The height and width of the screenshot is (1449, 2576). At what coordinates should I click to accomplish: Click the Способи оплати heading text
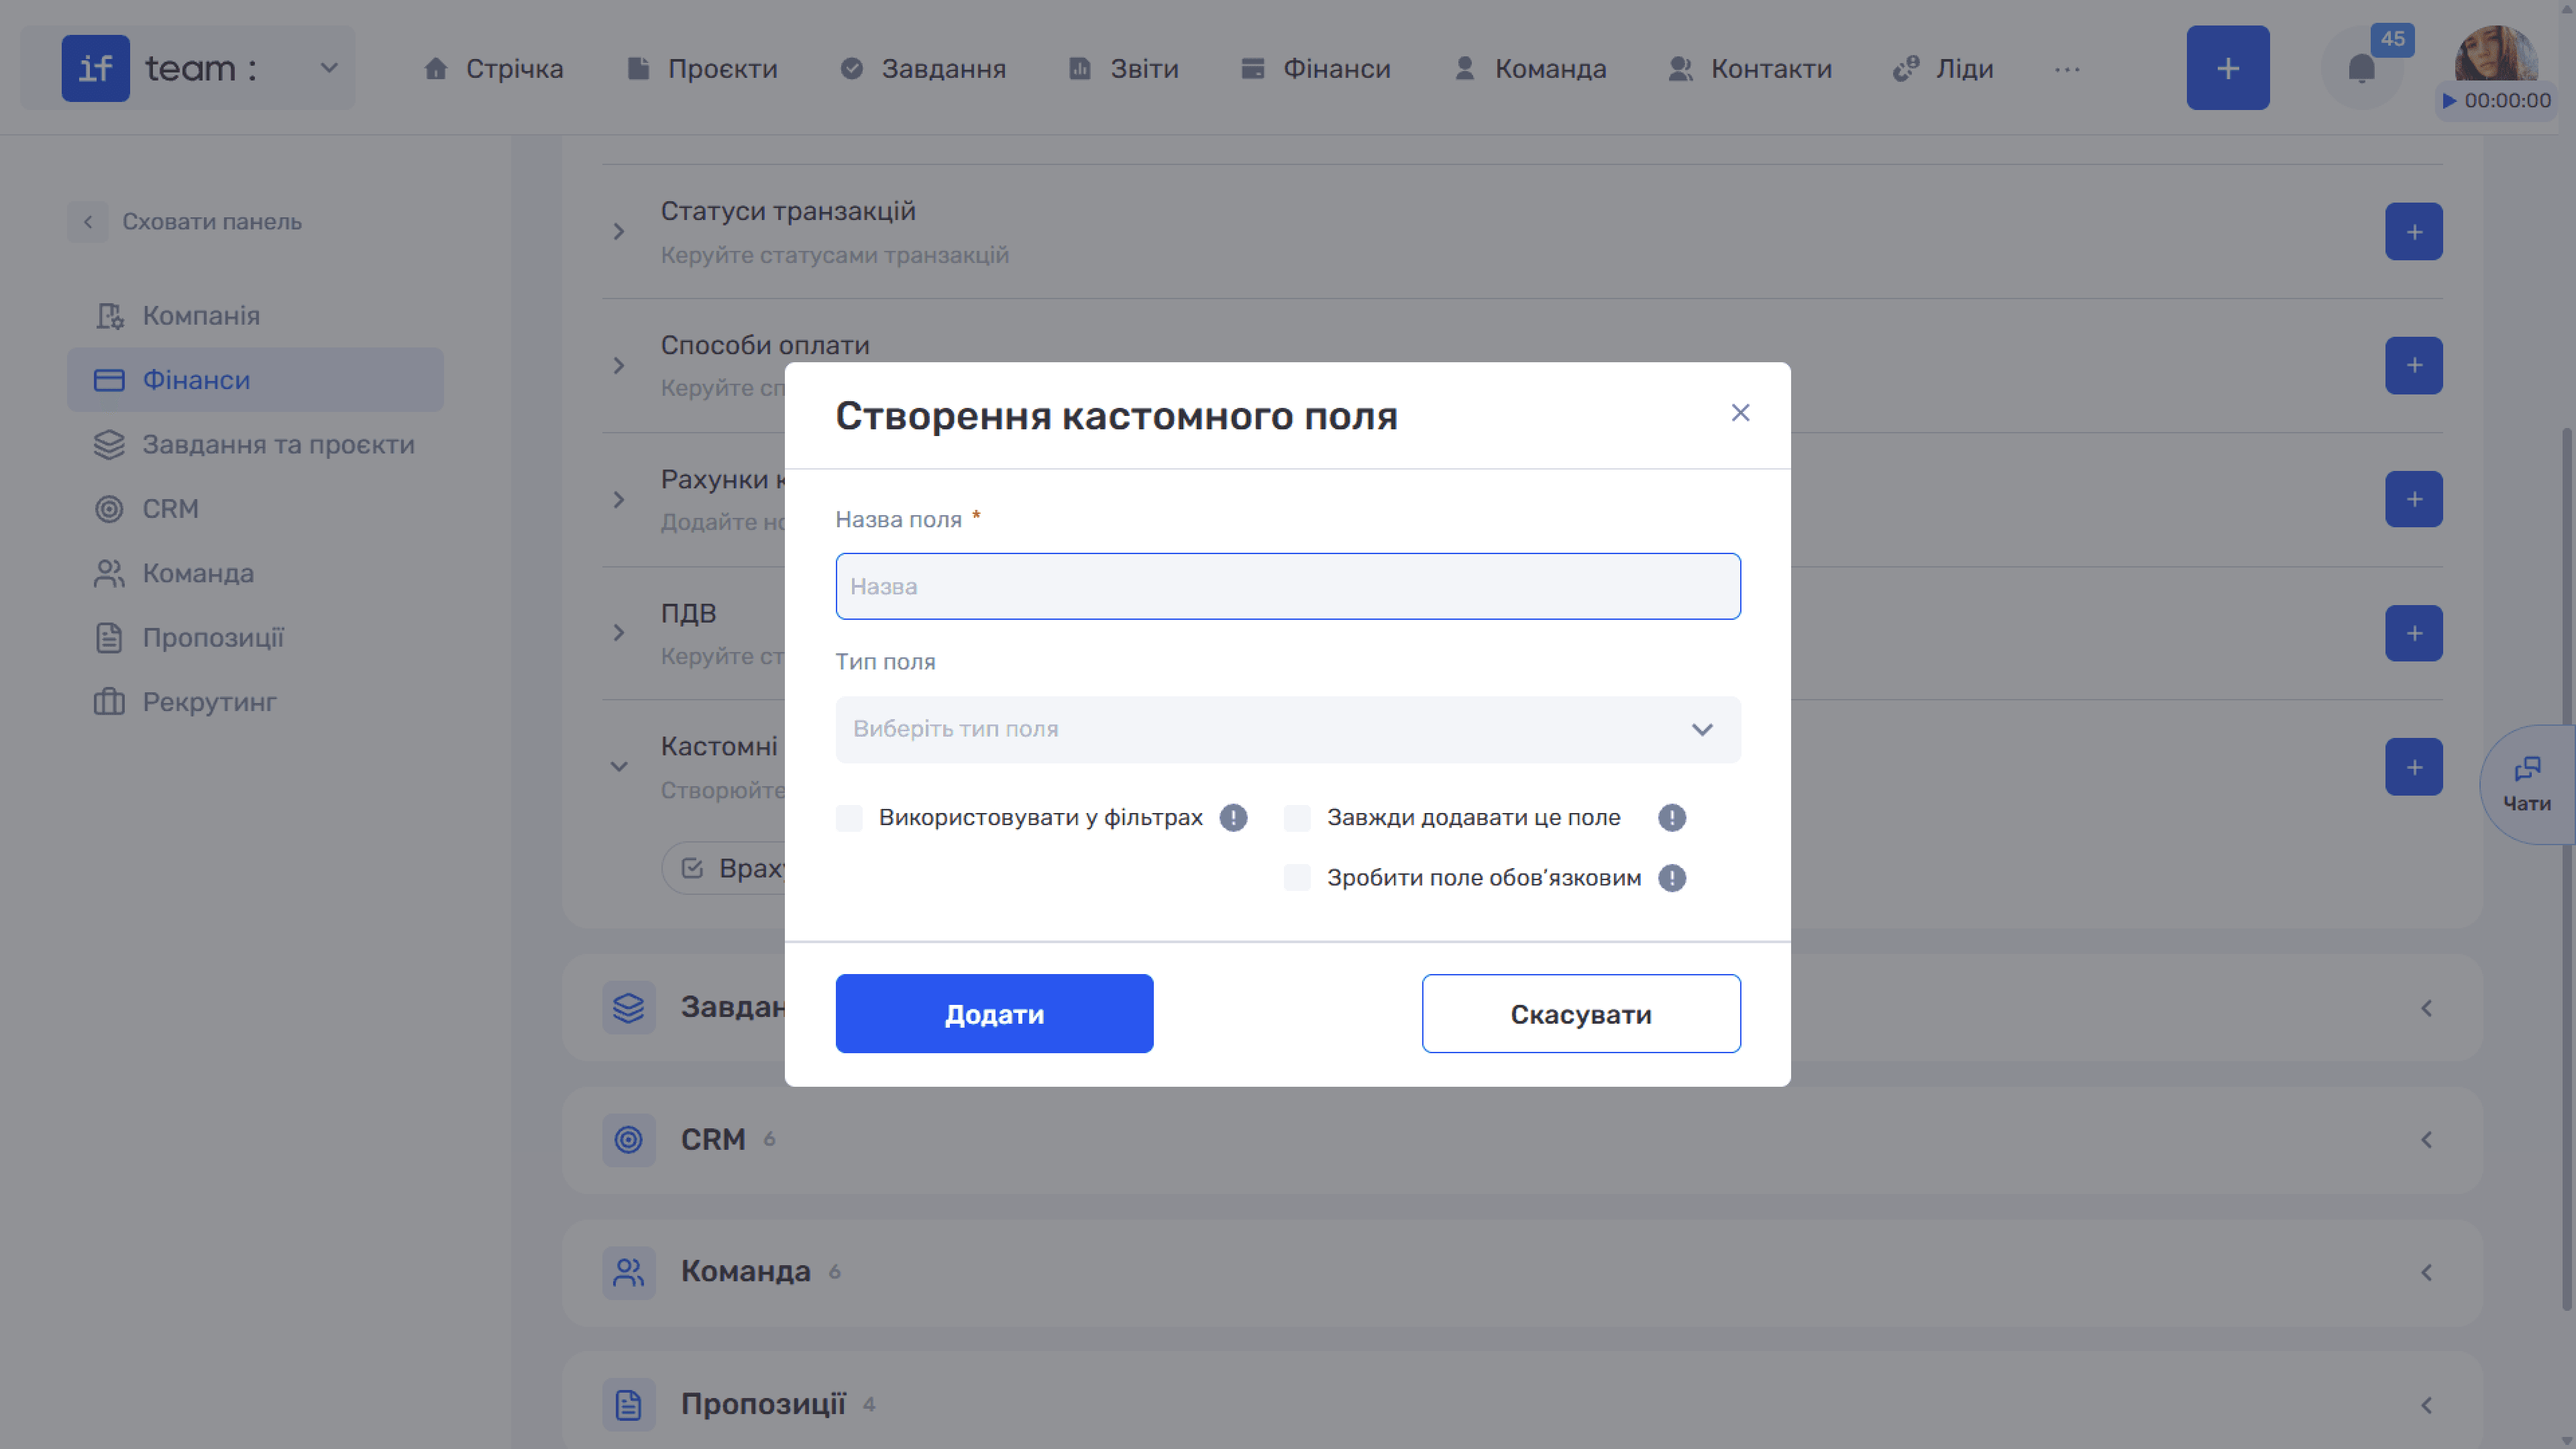tap(765, 345)
